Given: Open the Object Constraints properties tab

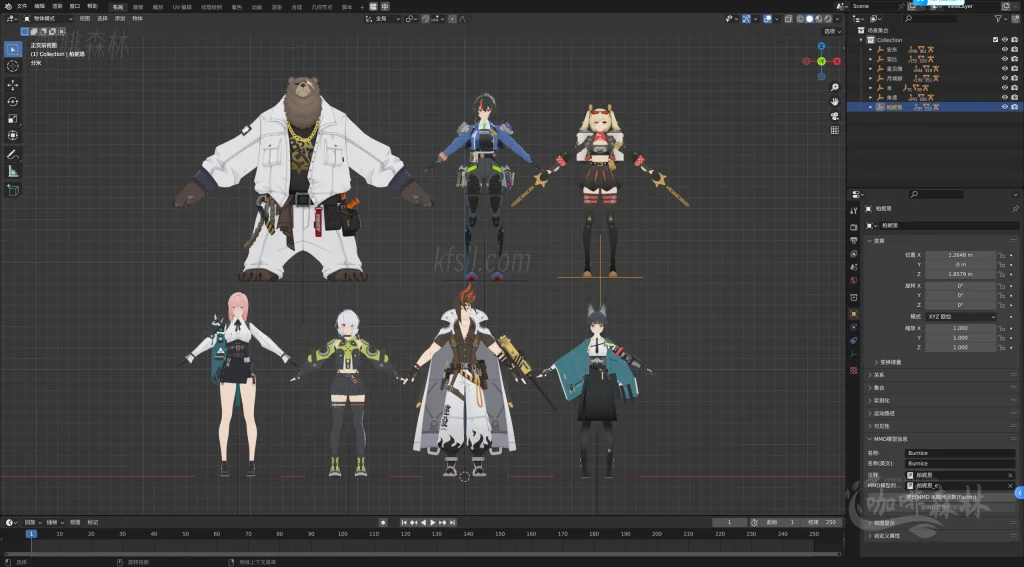Looking at the screenshot, I should pyautogui.click(x=854, y=340).
